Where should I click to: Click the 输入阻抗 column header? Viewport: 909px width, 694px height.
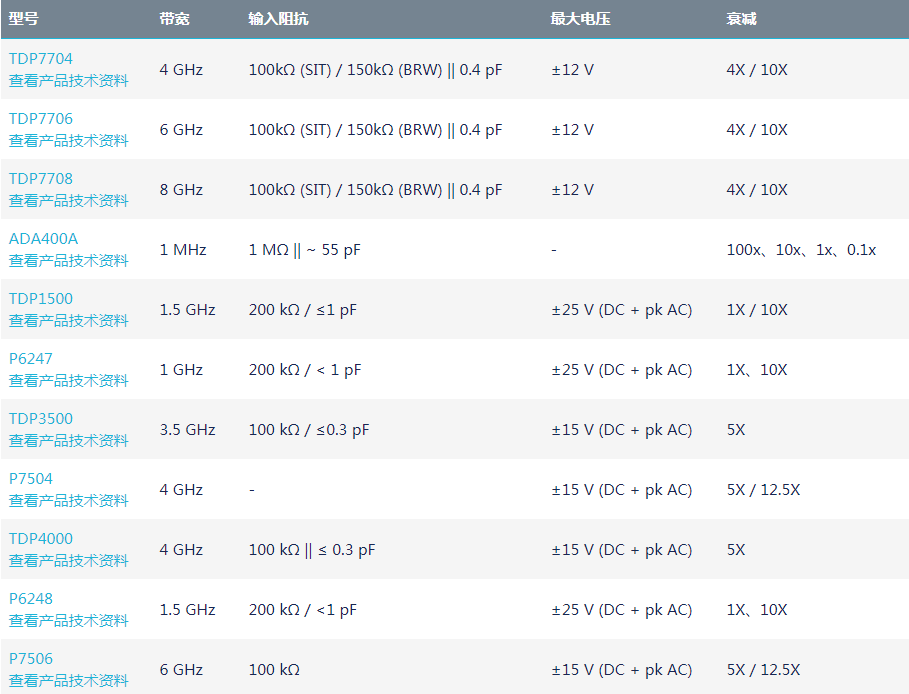(x=278, y=19)
